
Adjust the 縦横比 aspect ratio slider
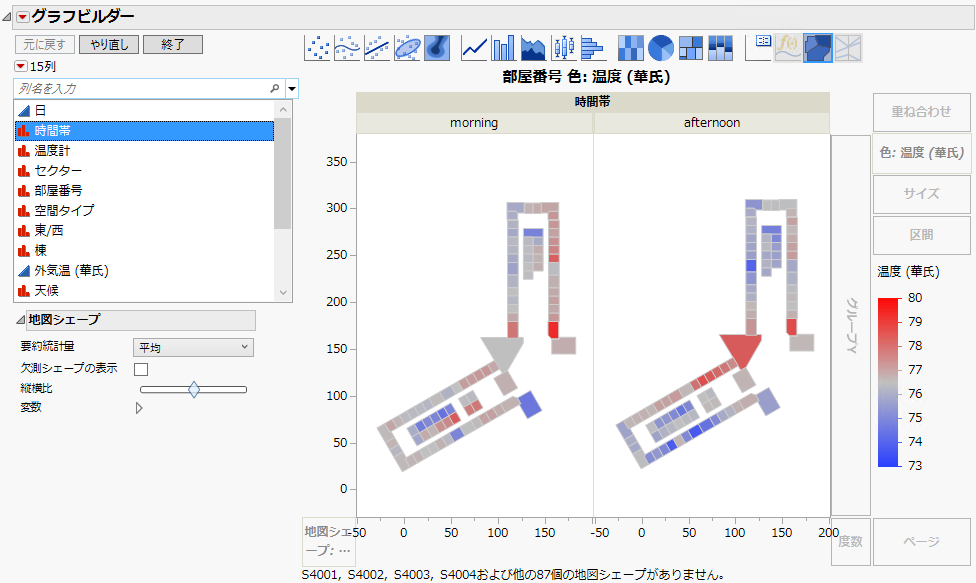click(196, 389)
